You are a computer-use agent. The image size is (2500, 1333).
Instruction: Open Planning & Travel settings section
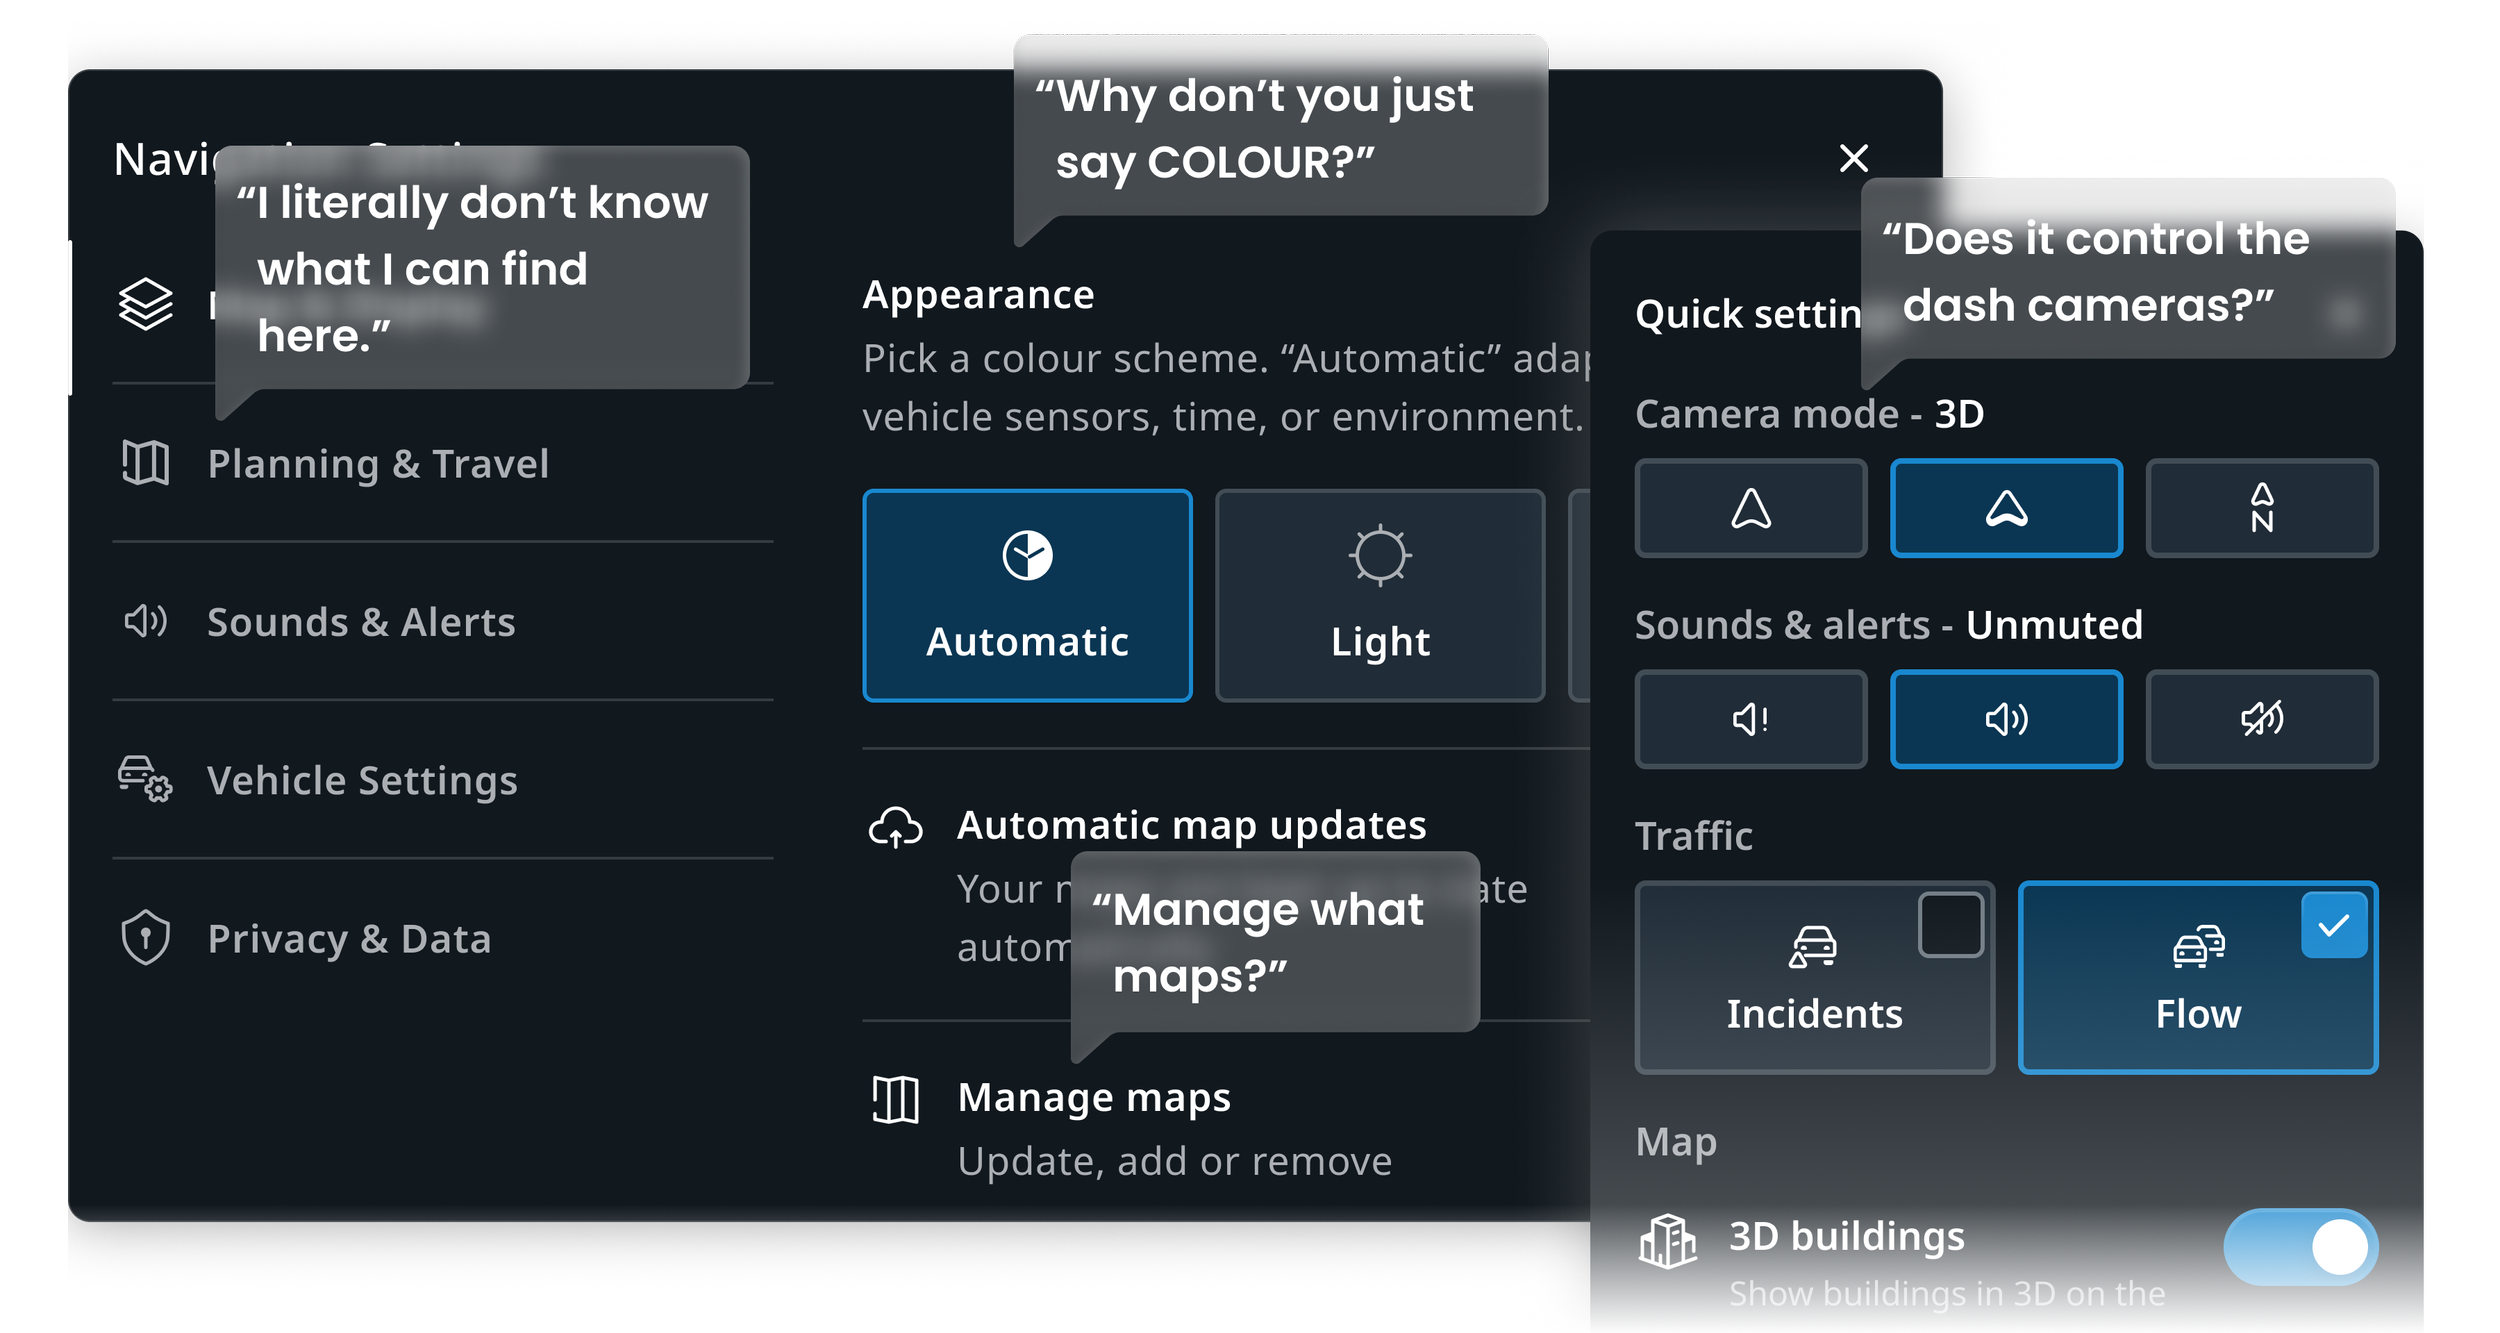(378, 464)
